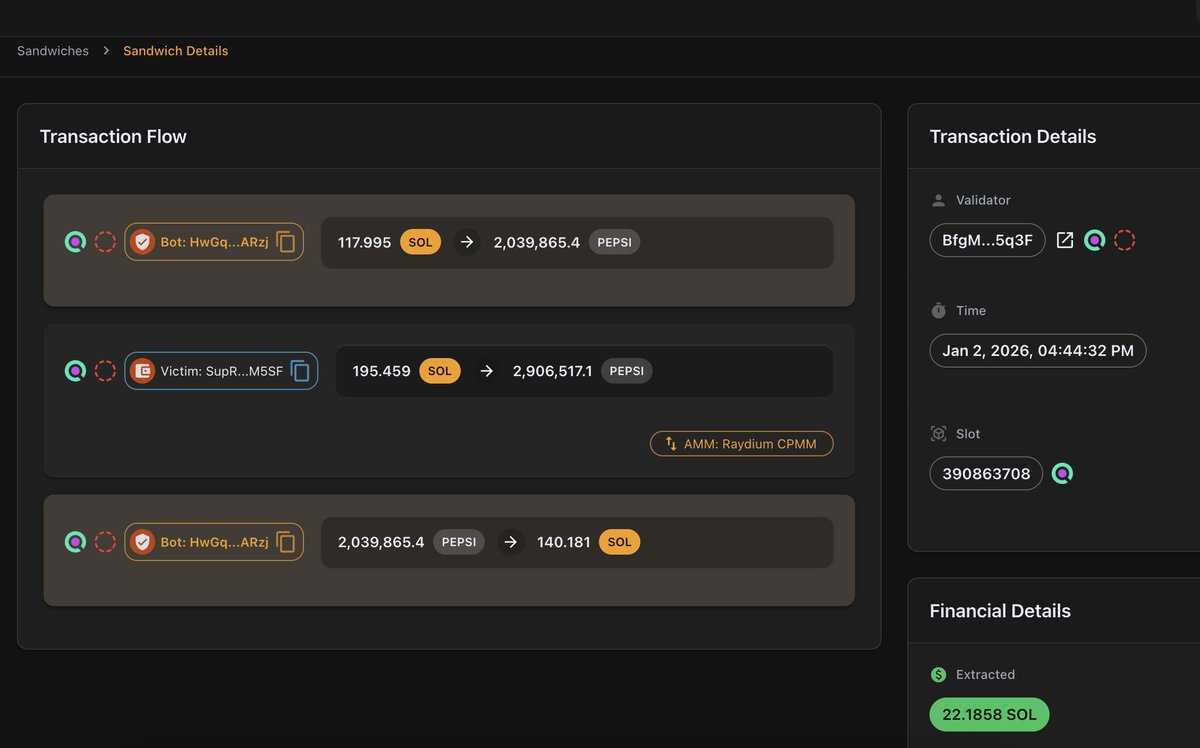Image resolution: width=1200 pixels, height=748 pixels.
Task: Click the arrow icon in the victim swap
Action: click(x=487, y=371)
